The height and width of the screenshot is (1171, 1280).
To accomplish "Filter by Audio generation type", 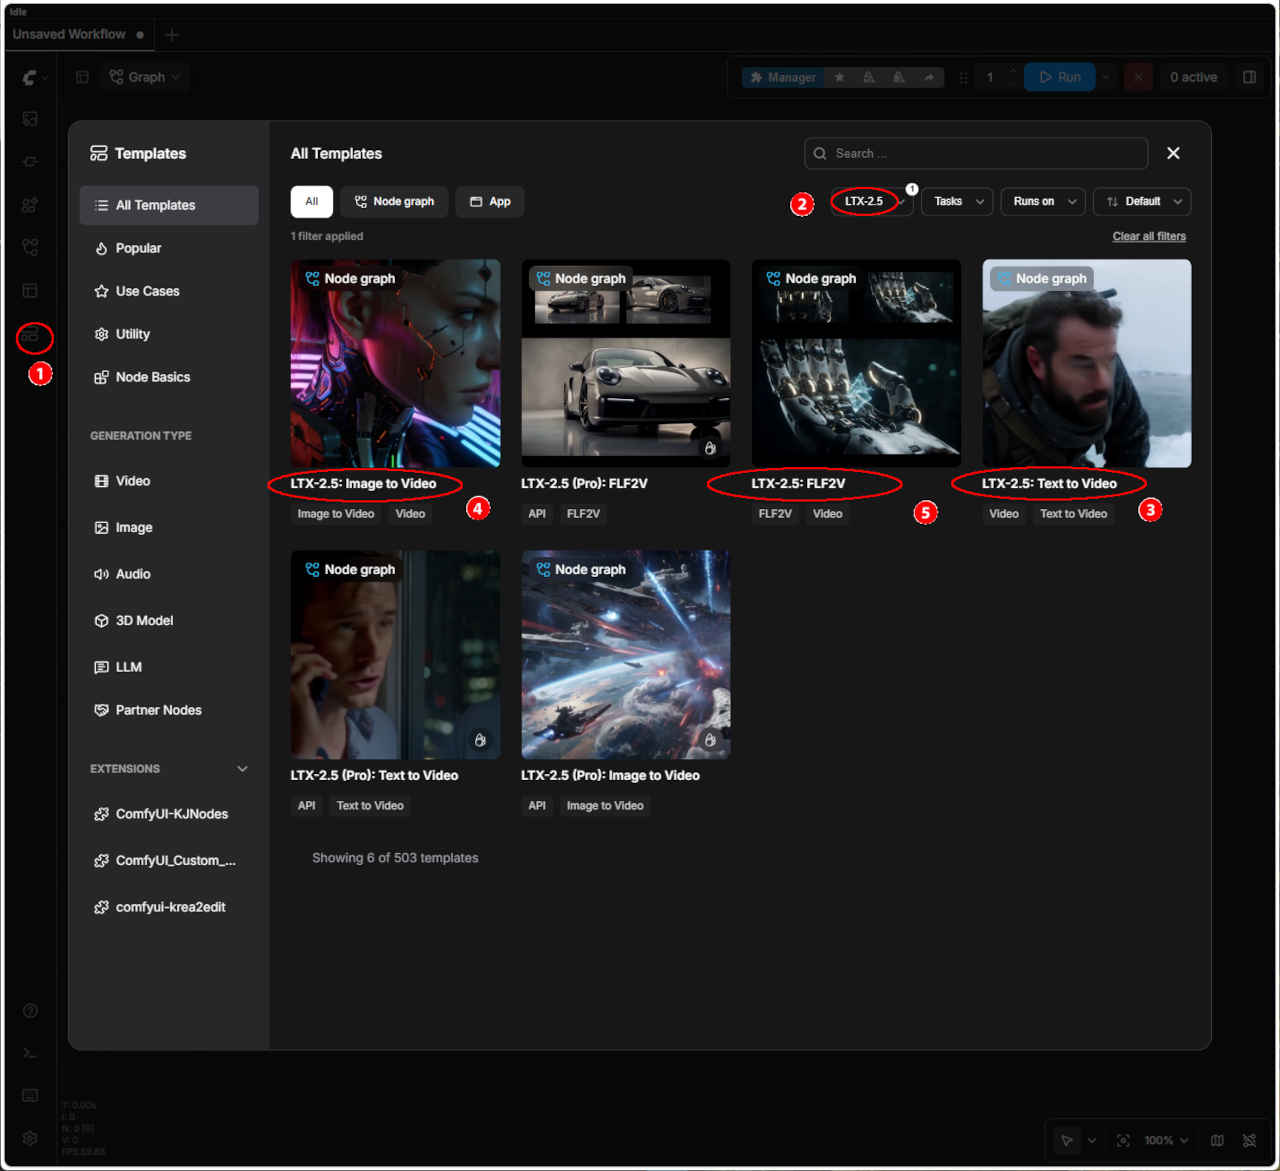I will 168,574.
